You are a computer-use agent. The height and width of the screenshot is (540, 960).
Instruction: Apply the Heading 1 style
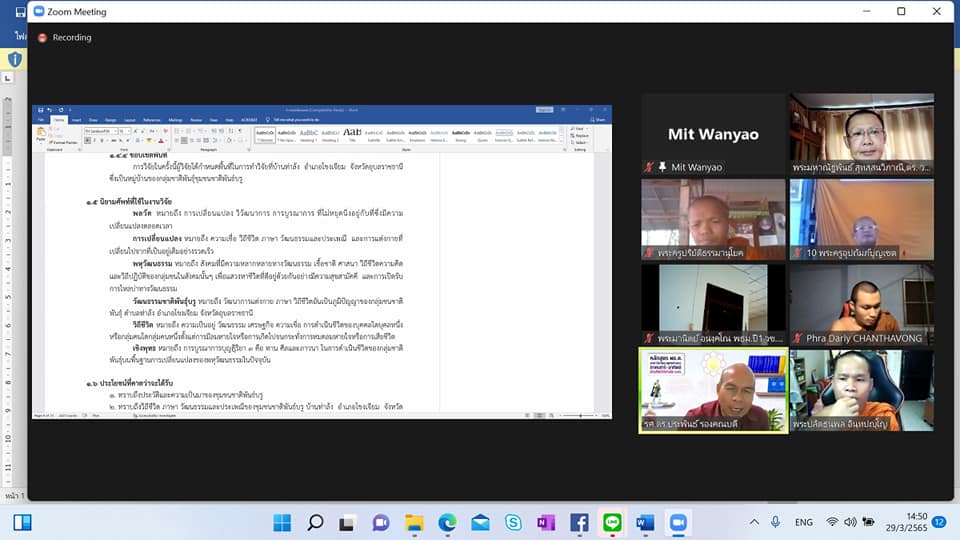tap(309, 135)
